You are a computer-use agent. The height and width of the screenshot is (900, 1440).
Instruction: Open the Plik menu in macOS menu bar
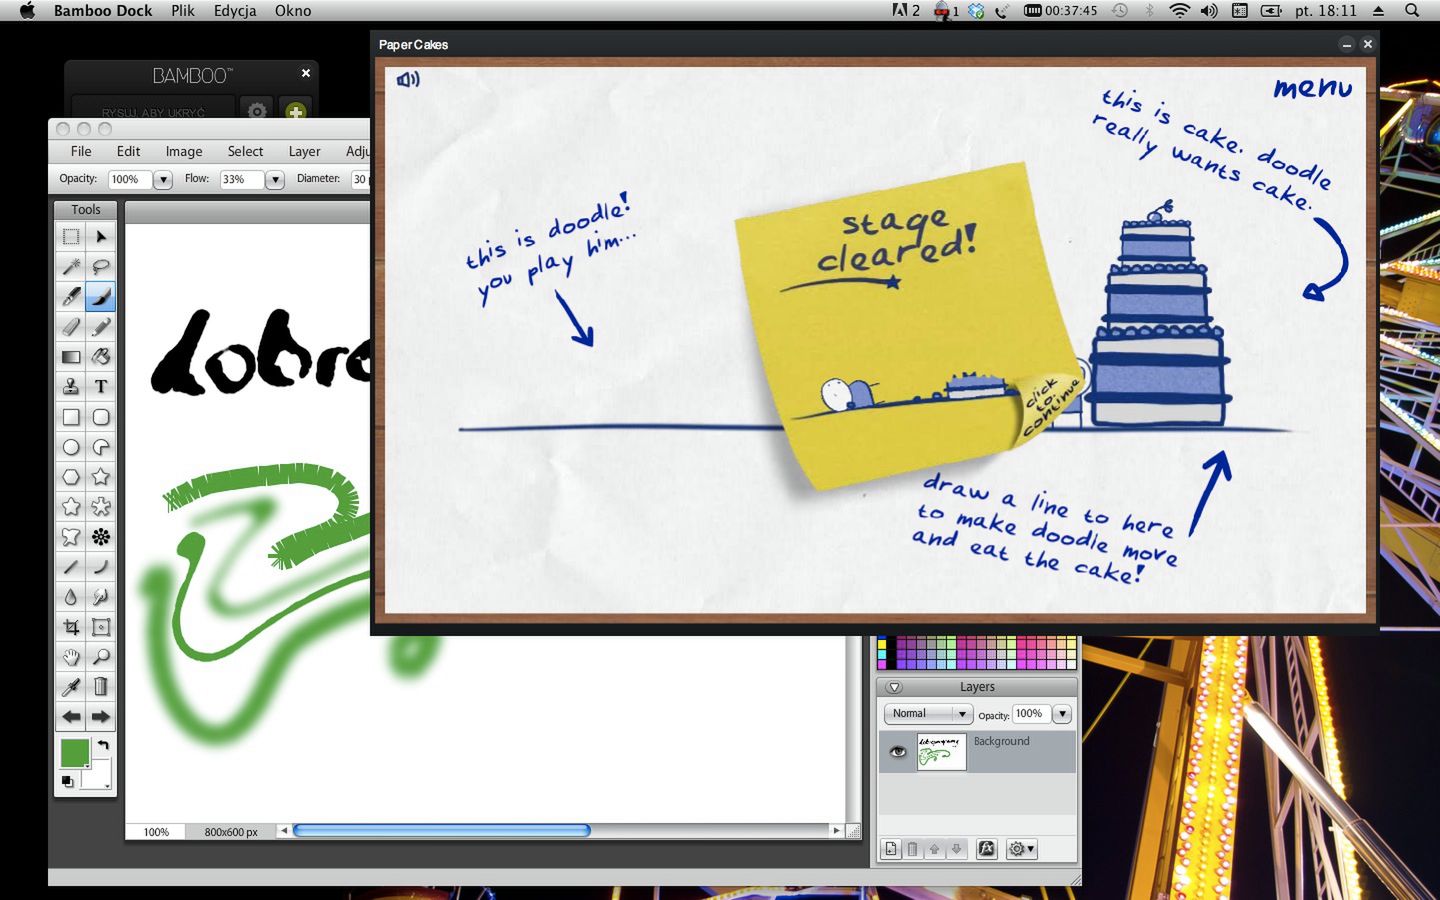pyautogui.click(x=183, y=11)
